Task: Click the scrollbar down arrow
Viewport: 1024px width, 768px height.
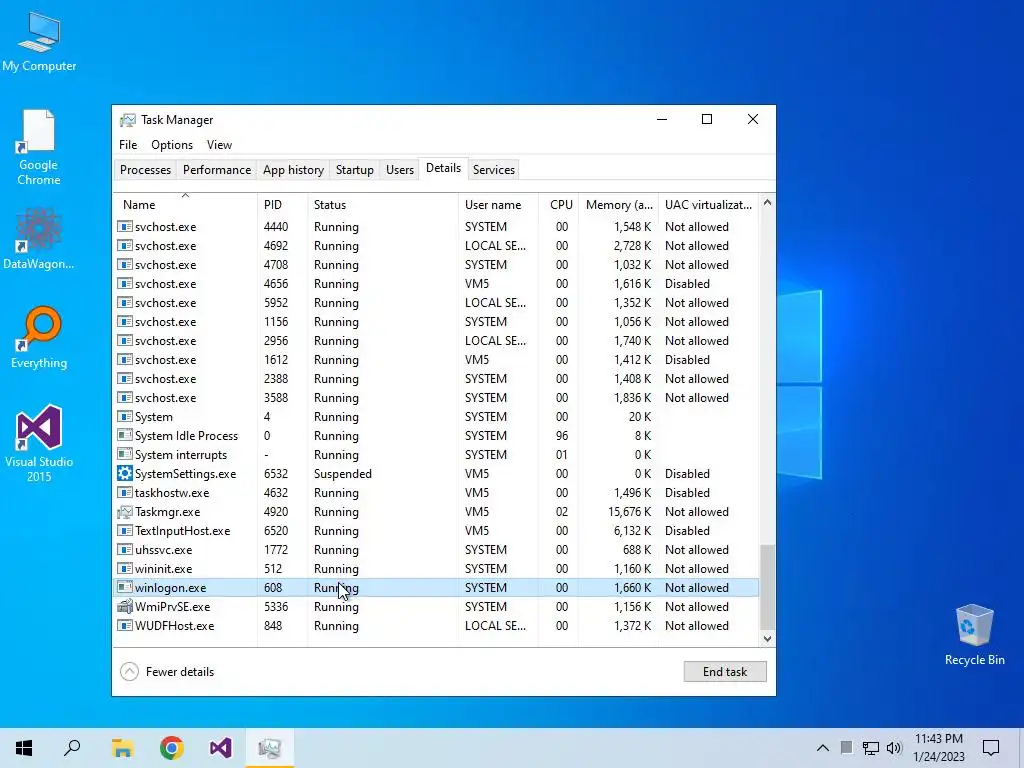Action: (767, 639)
